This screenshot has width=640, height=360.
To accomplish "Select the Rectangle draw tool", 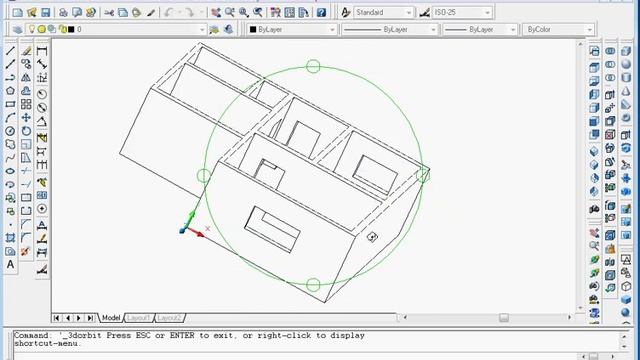I will [x=10, y=104].
